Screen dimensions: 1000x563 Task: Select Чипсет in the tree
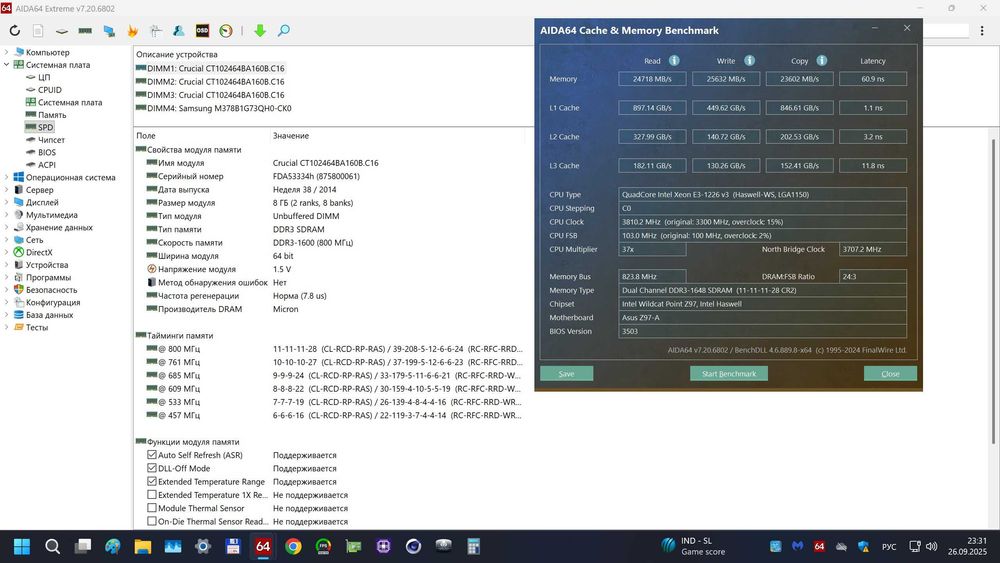(51, 140)
